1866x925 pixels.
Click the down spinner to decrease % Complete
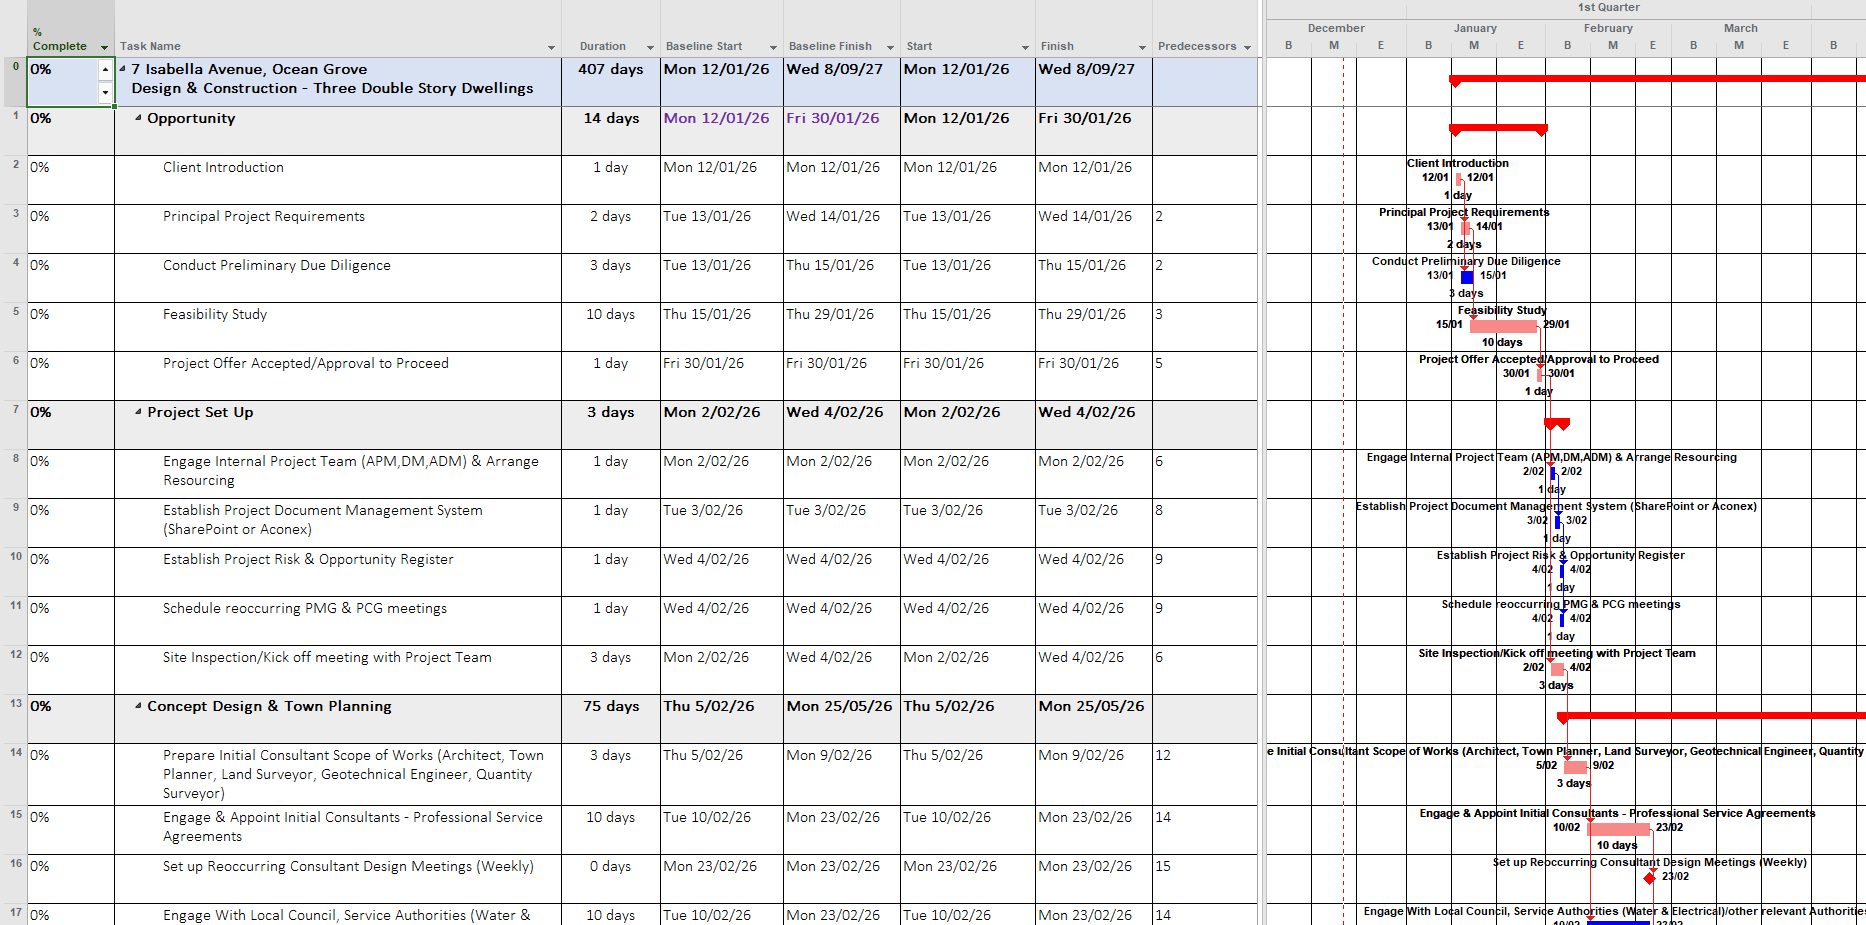click(x=104, y=92)
